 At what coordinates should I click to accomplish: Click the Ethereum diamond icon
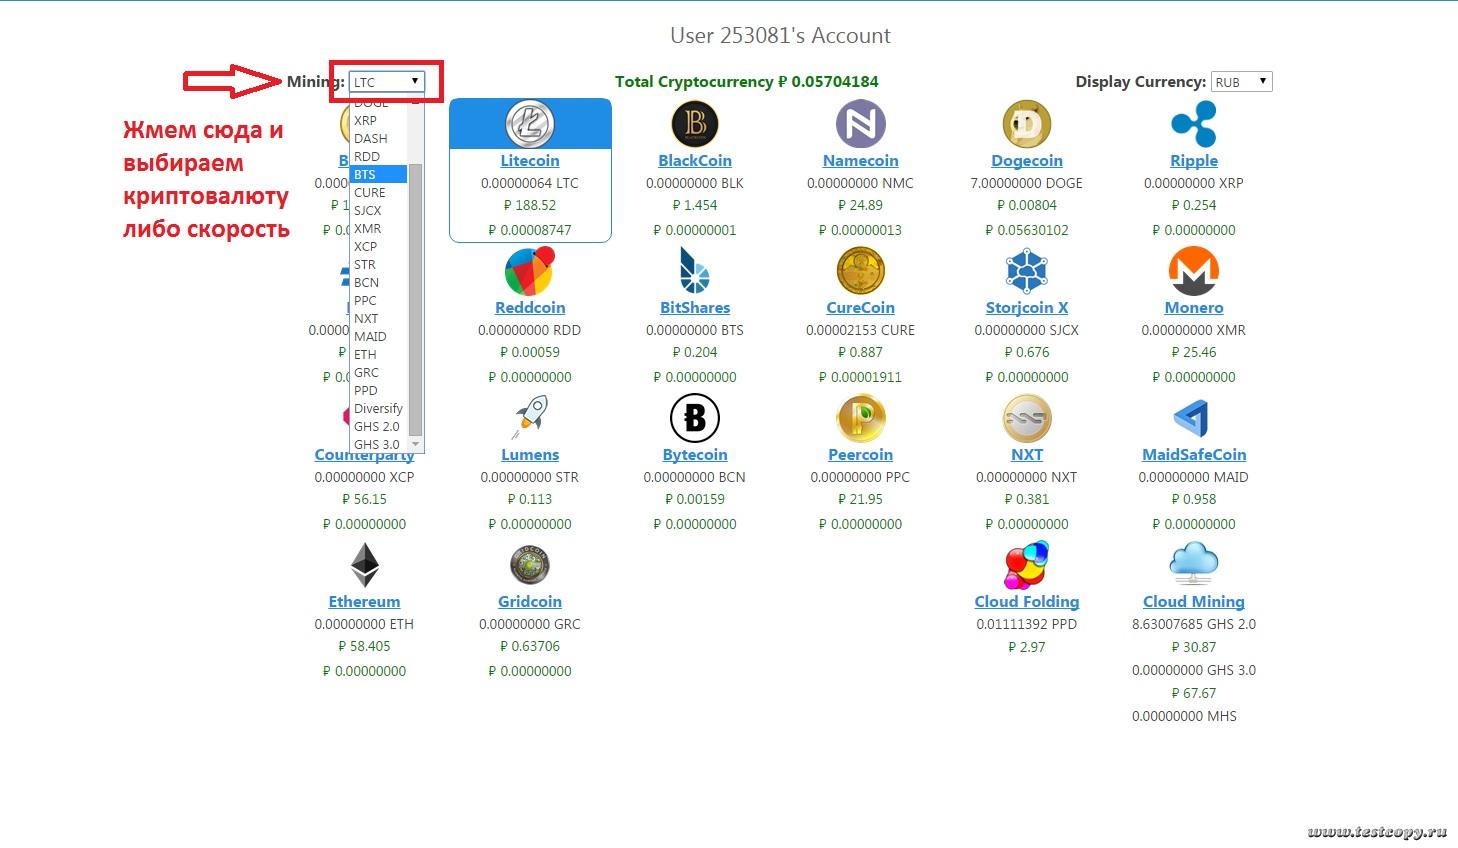coord(364,565)
